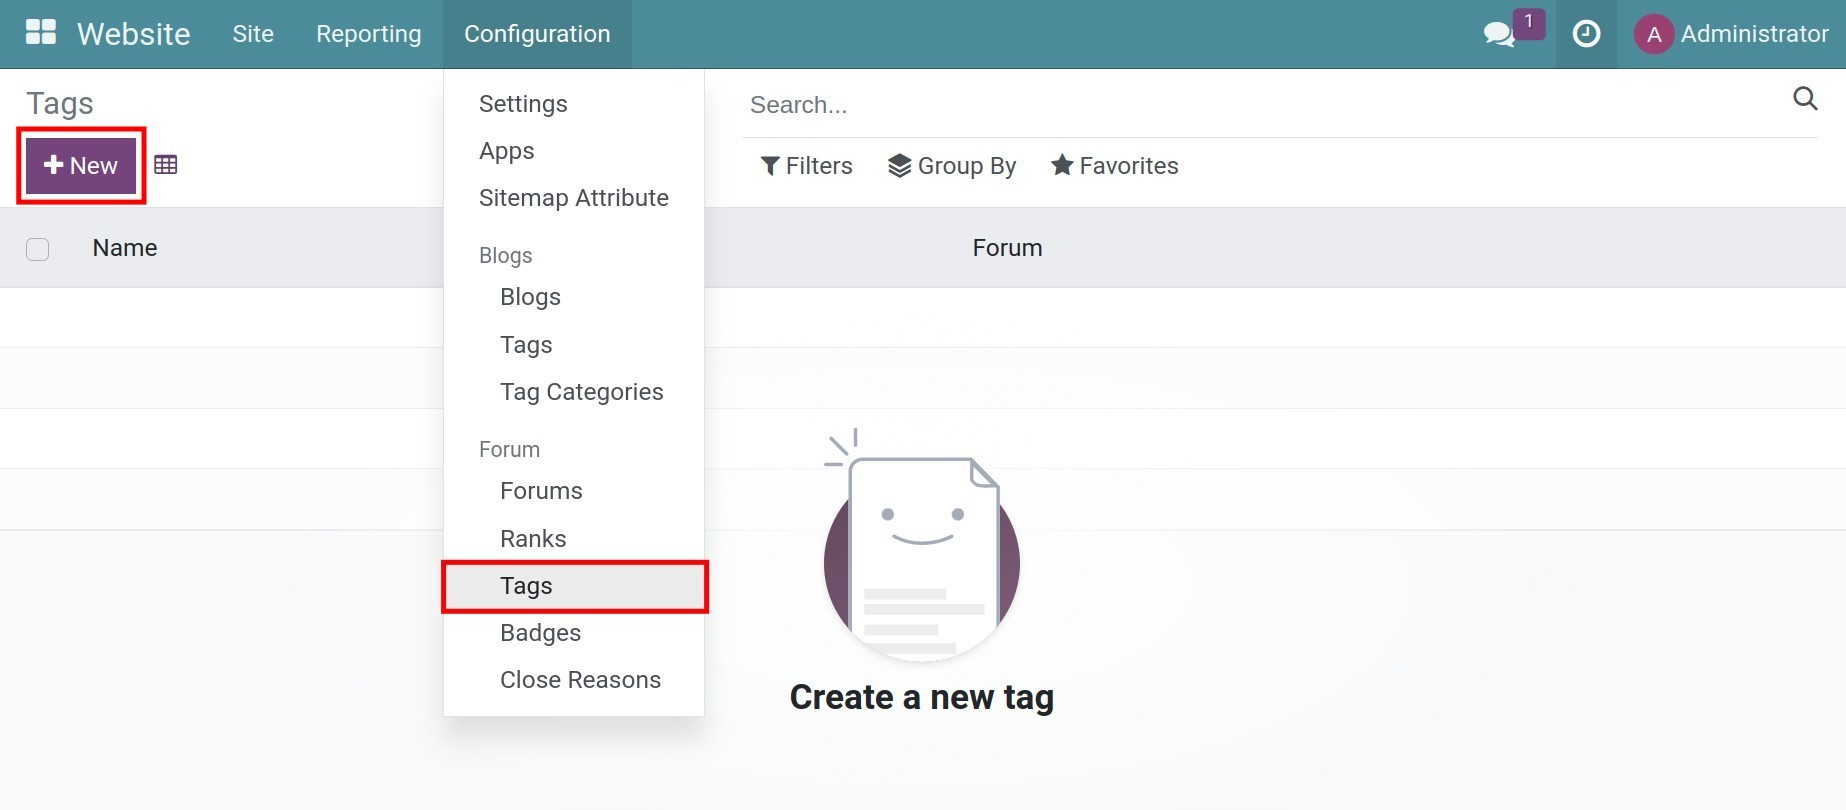Open the messages conversation icon
The width and height of the screenshot is (1846, 810).
point(1498,34)
